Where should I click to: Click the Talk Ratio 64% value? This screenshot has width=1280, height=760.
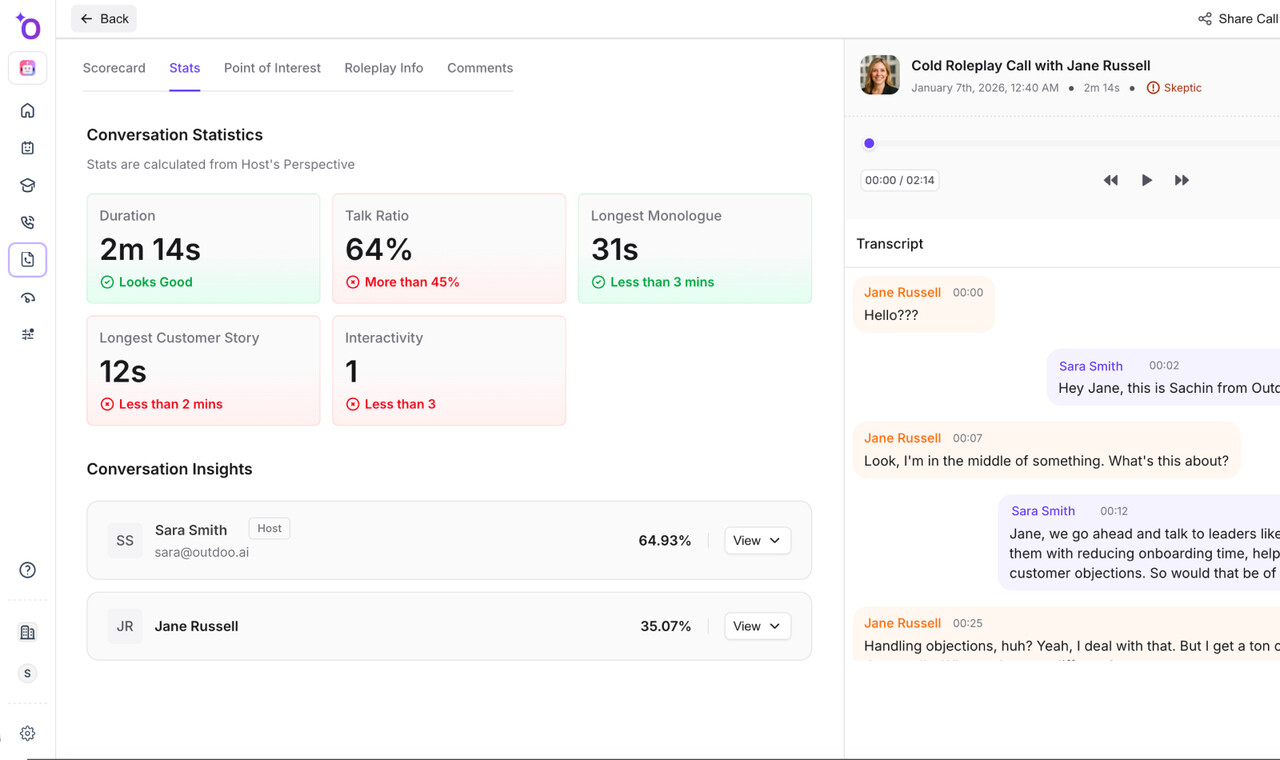pyautogui.click(x=379, y=249)
